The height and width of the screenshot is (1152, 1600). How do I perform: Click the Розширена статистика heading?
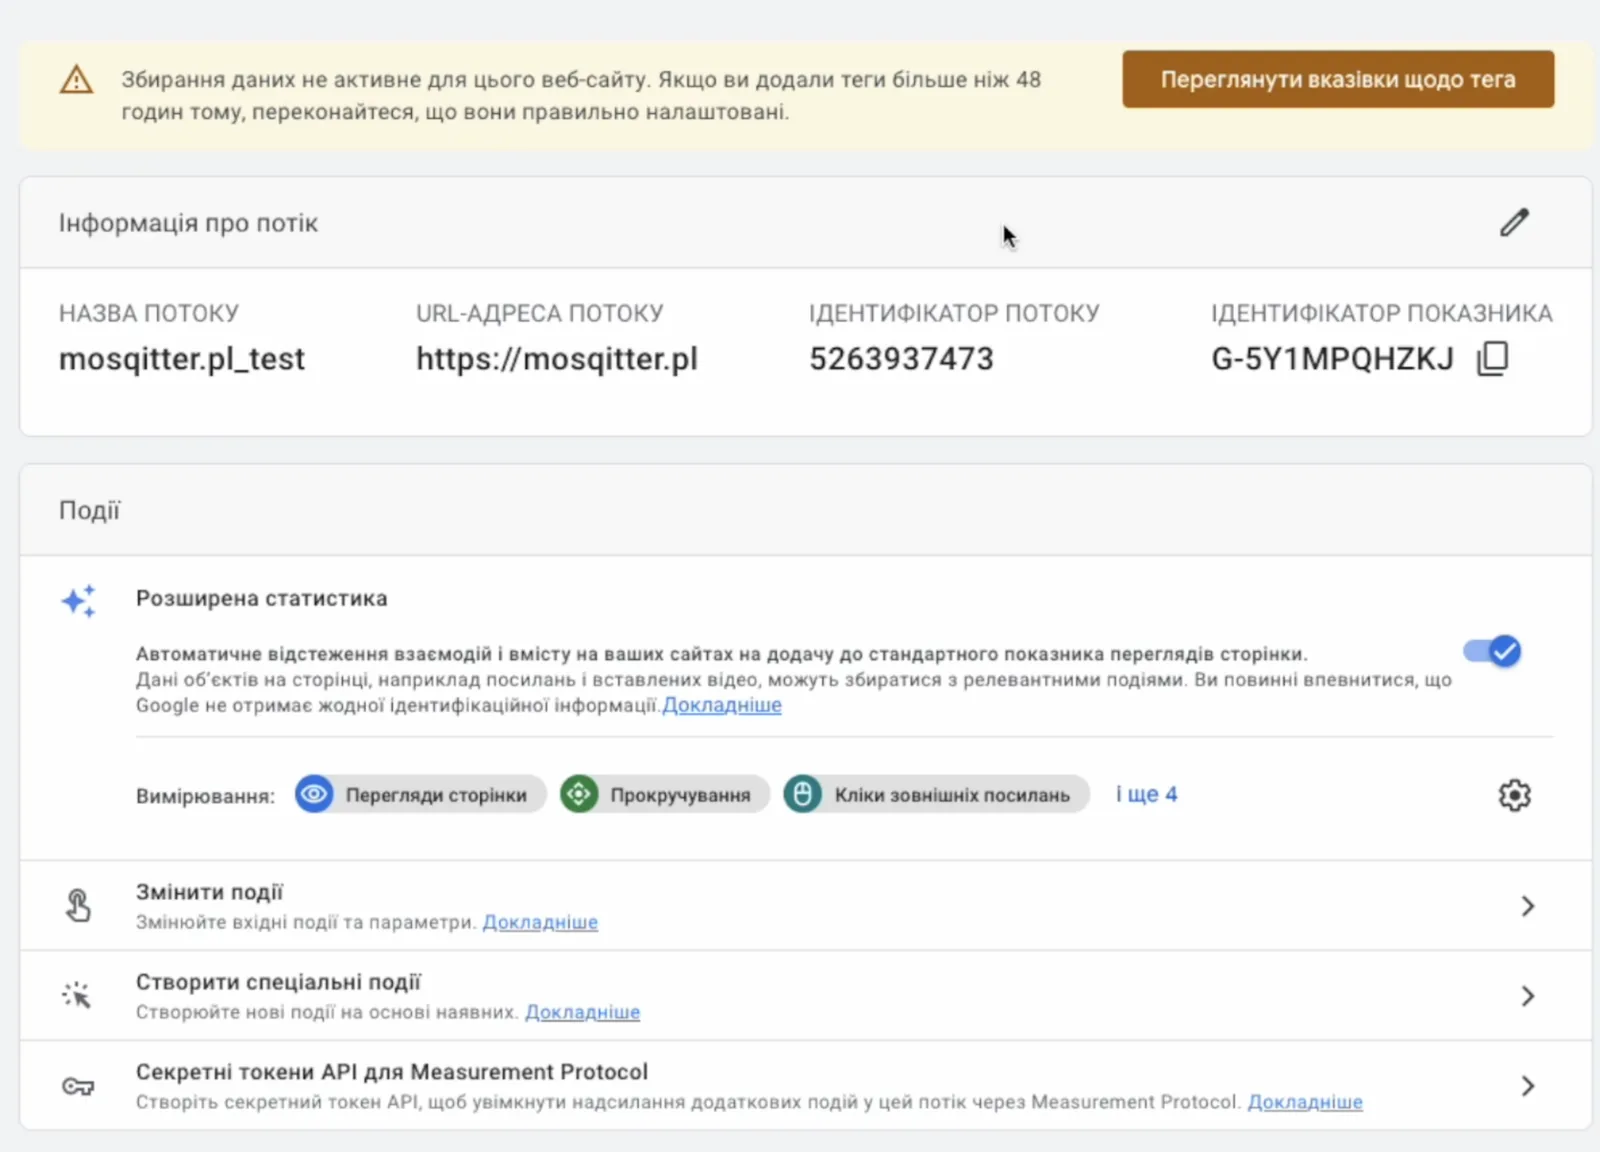[x=262, y=598]
